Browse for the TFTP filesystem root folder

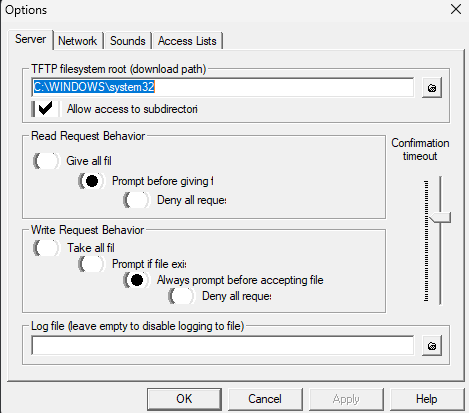[432, 88]
